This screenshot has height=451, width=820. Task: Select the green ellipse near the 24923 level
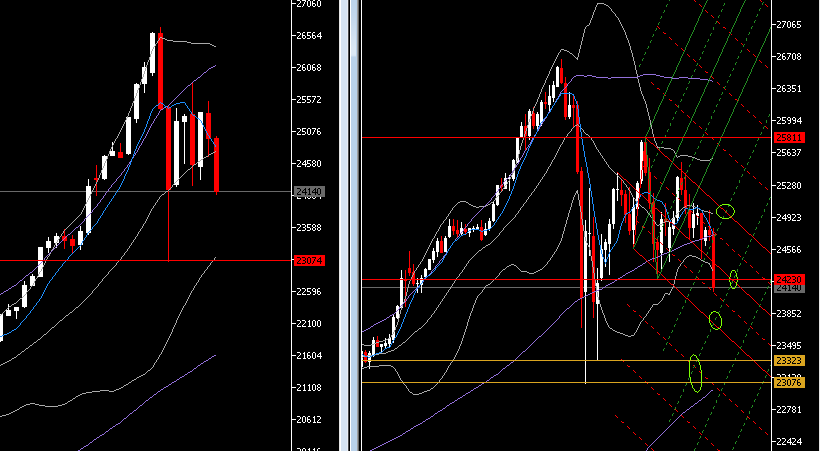coord(725,211)
